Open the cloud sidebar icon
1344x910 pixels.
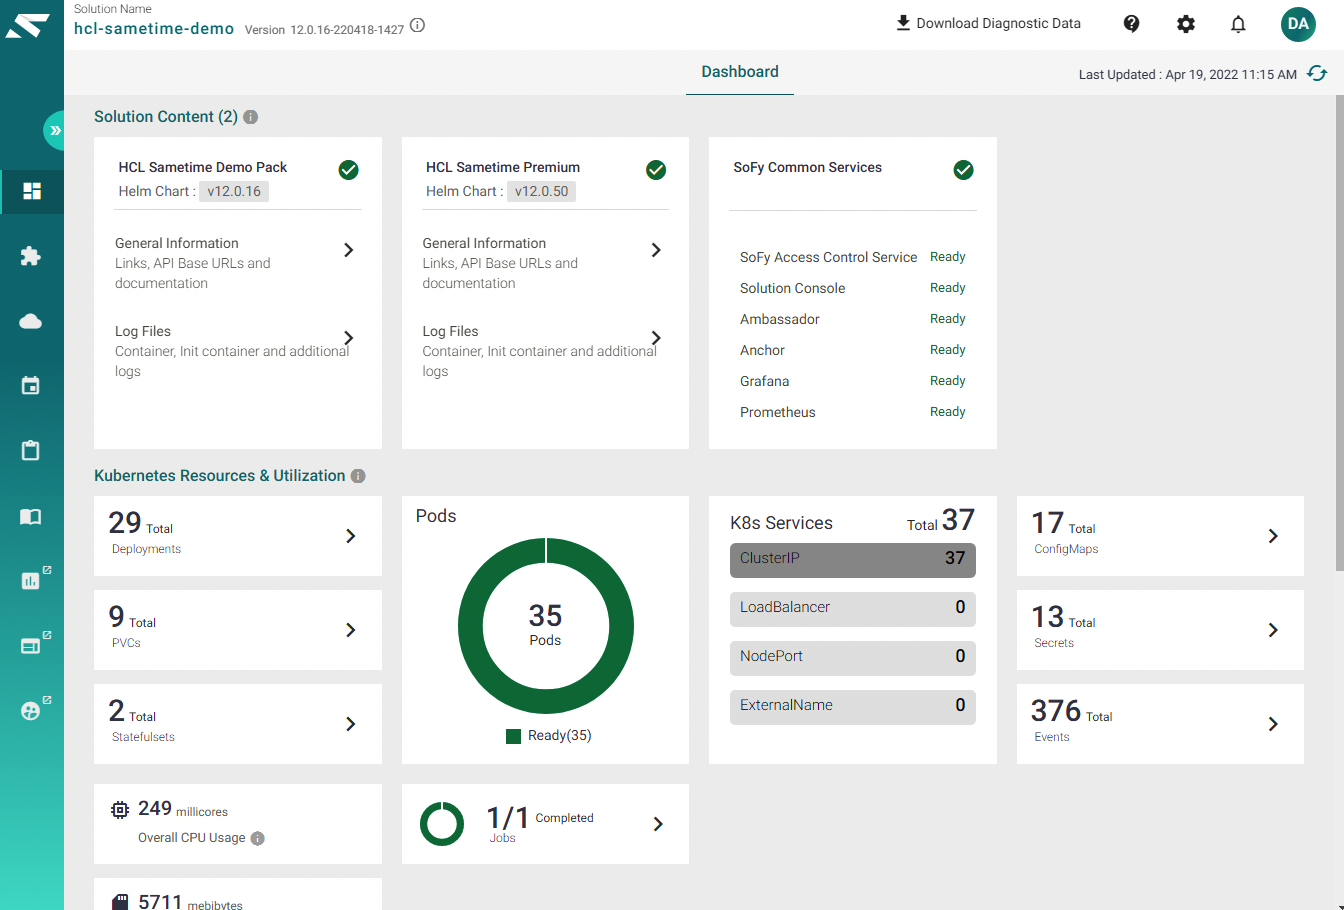31,321
